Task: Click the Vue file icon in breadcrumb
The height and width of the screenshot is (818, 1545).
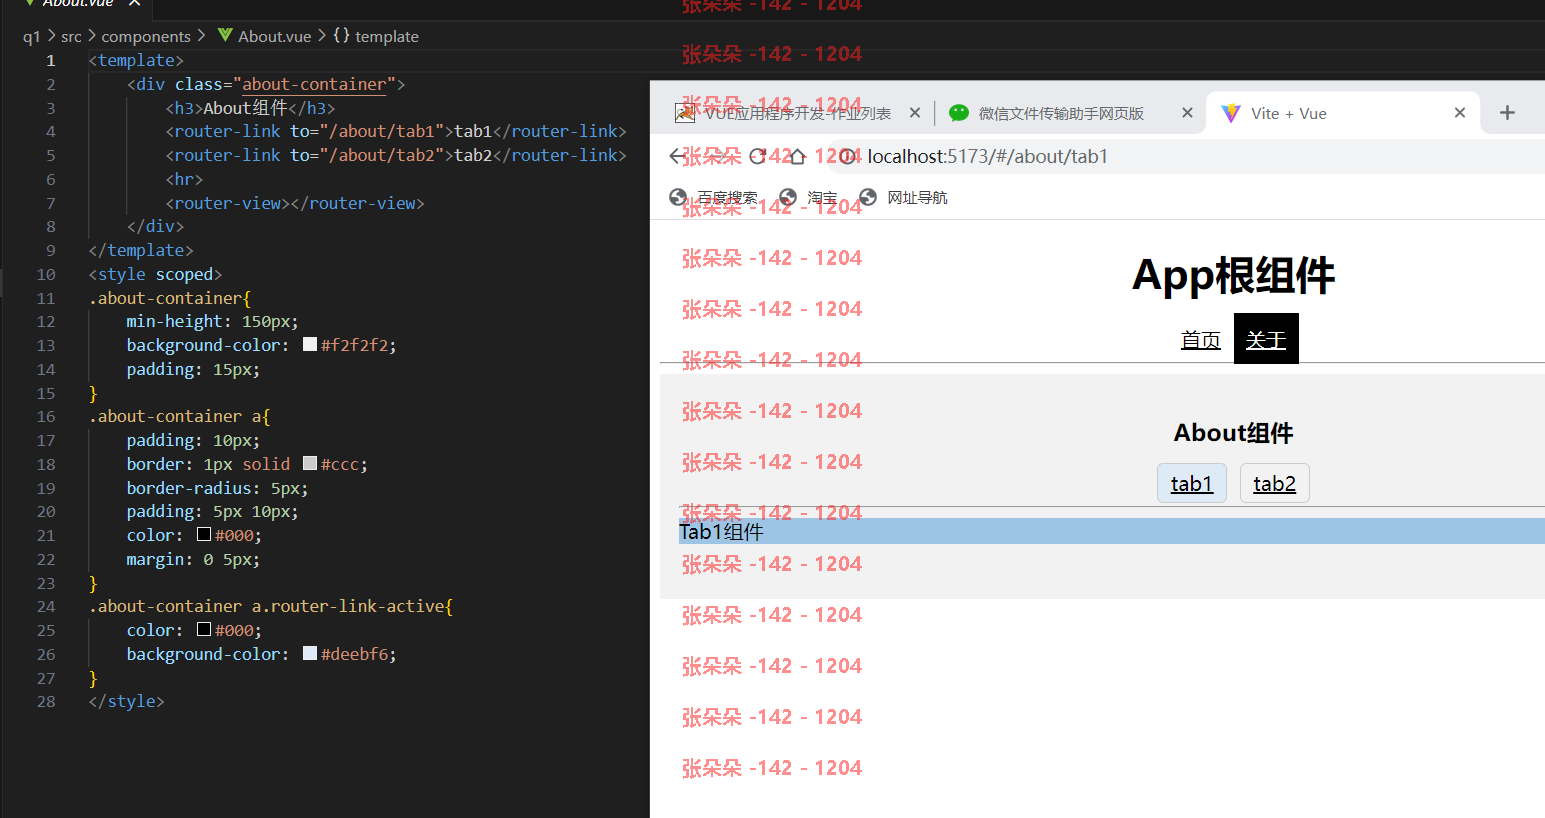Action: (225, 35)
